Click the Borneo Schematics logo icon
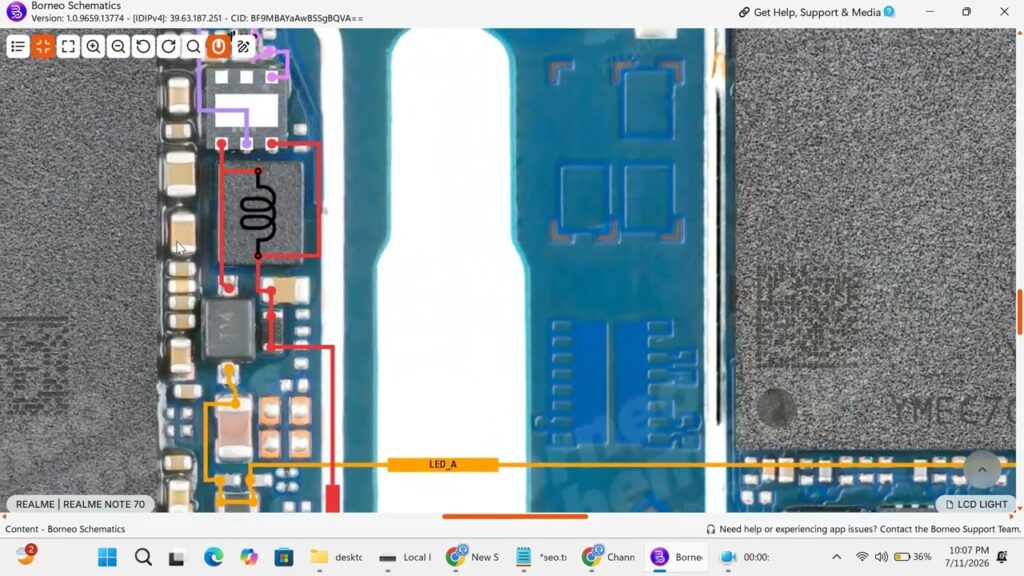The width and height of the screenshot is (1024, 576). [x=16, y=12]
